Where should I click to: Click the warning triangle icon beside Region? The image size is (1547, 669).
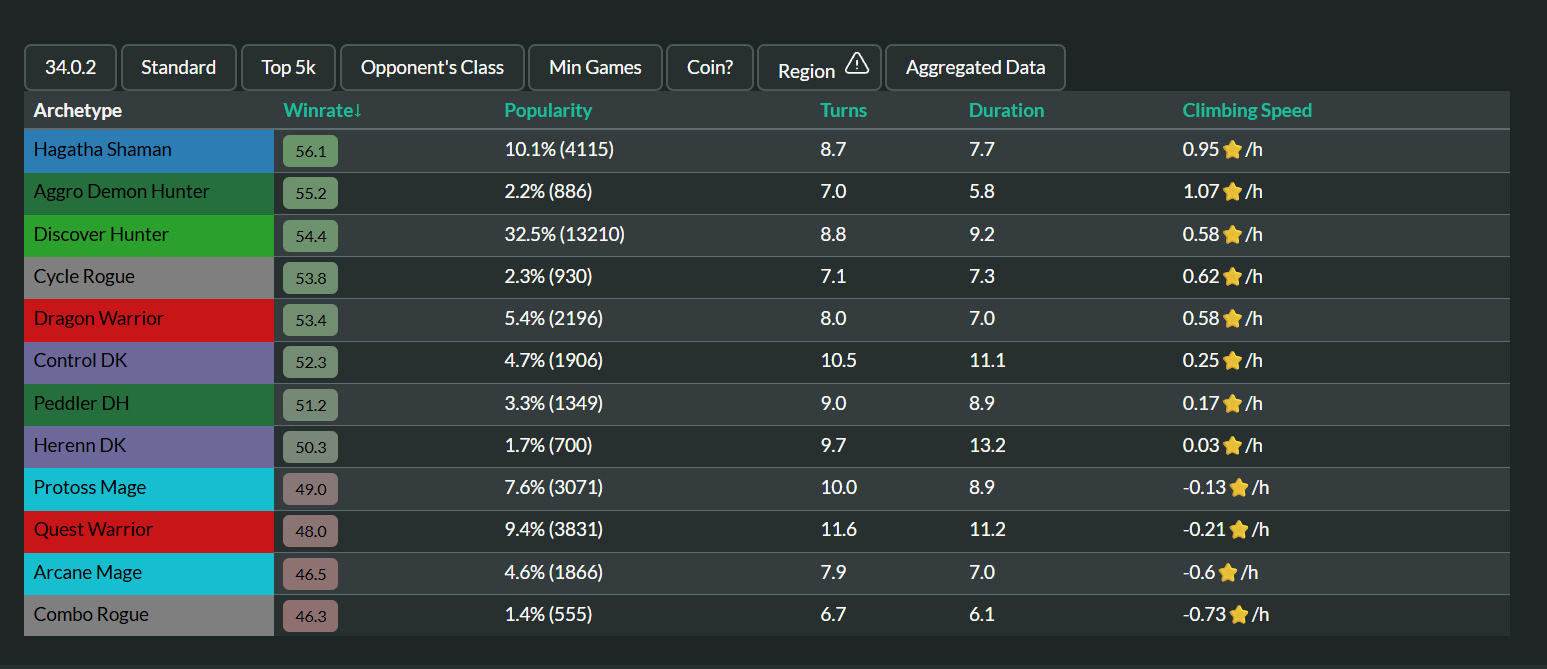coord(857,65)
